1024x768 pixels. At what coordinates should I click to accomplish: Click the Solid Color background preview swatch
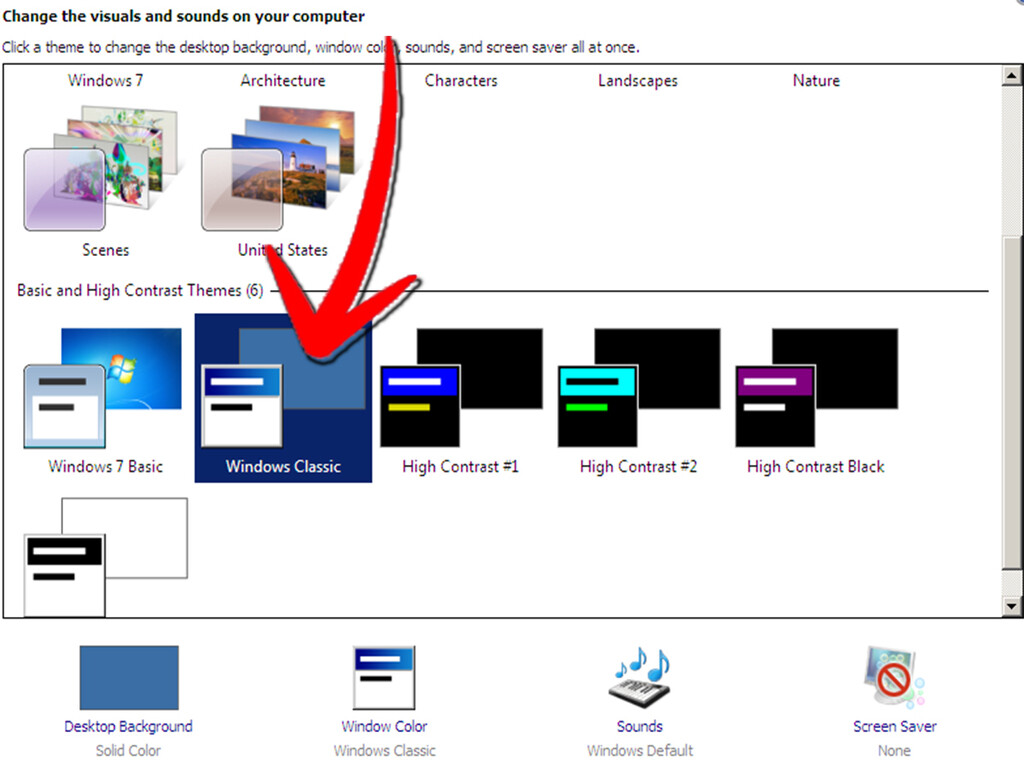tap(128, 677)
